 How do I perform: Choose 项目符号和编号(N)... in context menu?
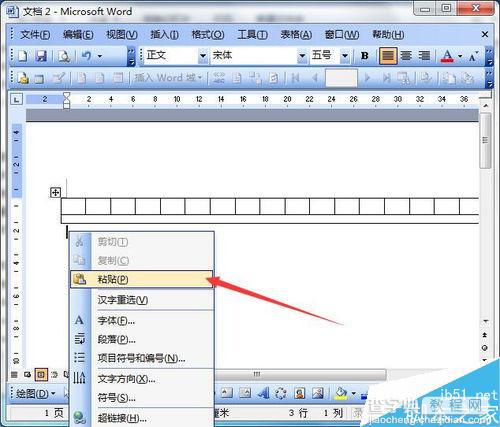142,358
